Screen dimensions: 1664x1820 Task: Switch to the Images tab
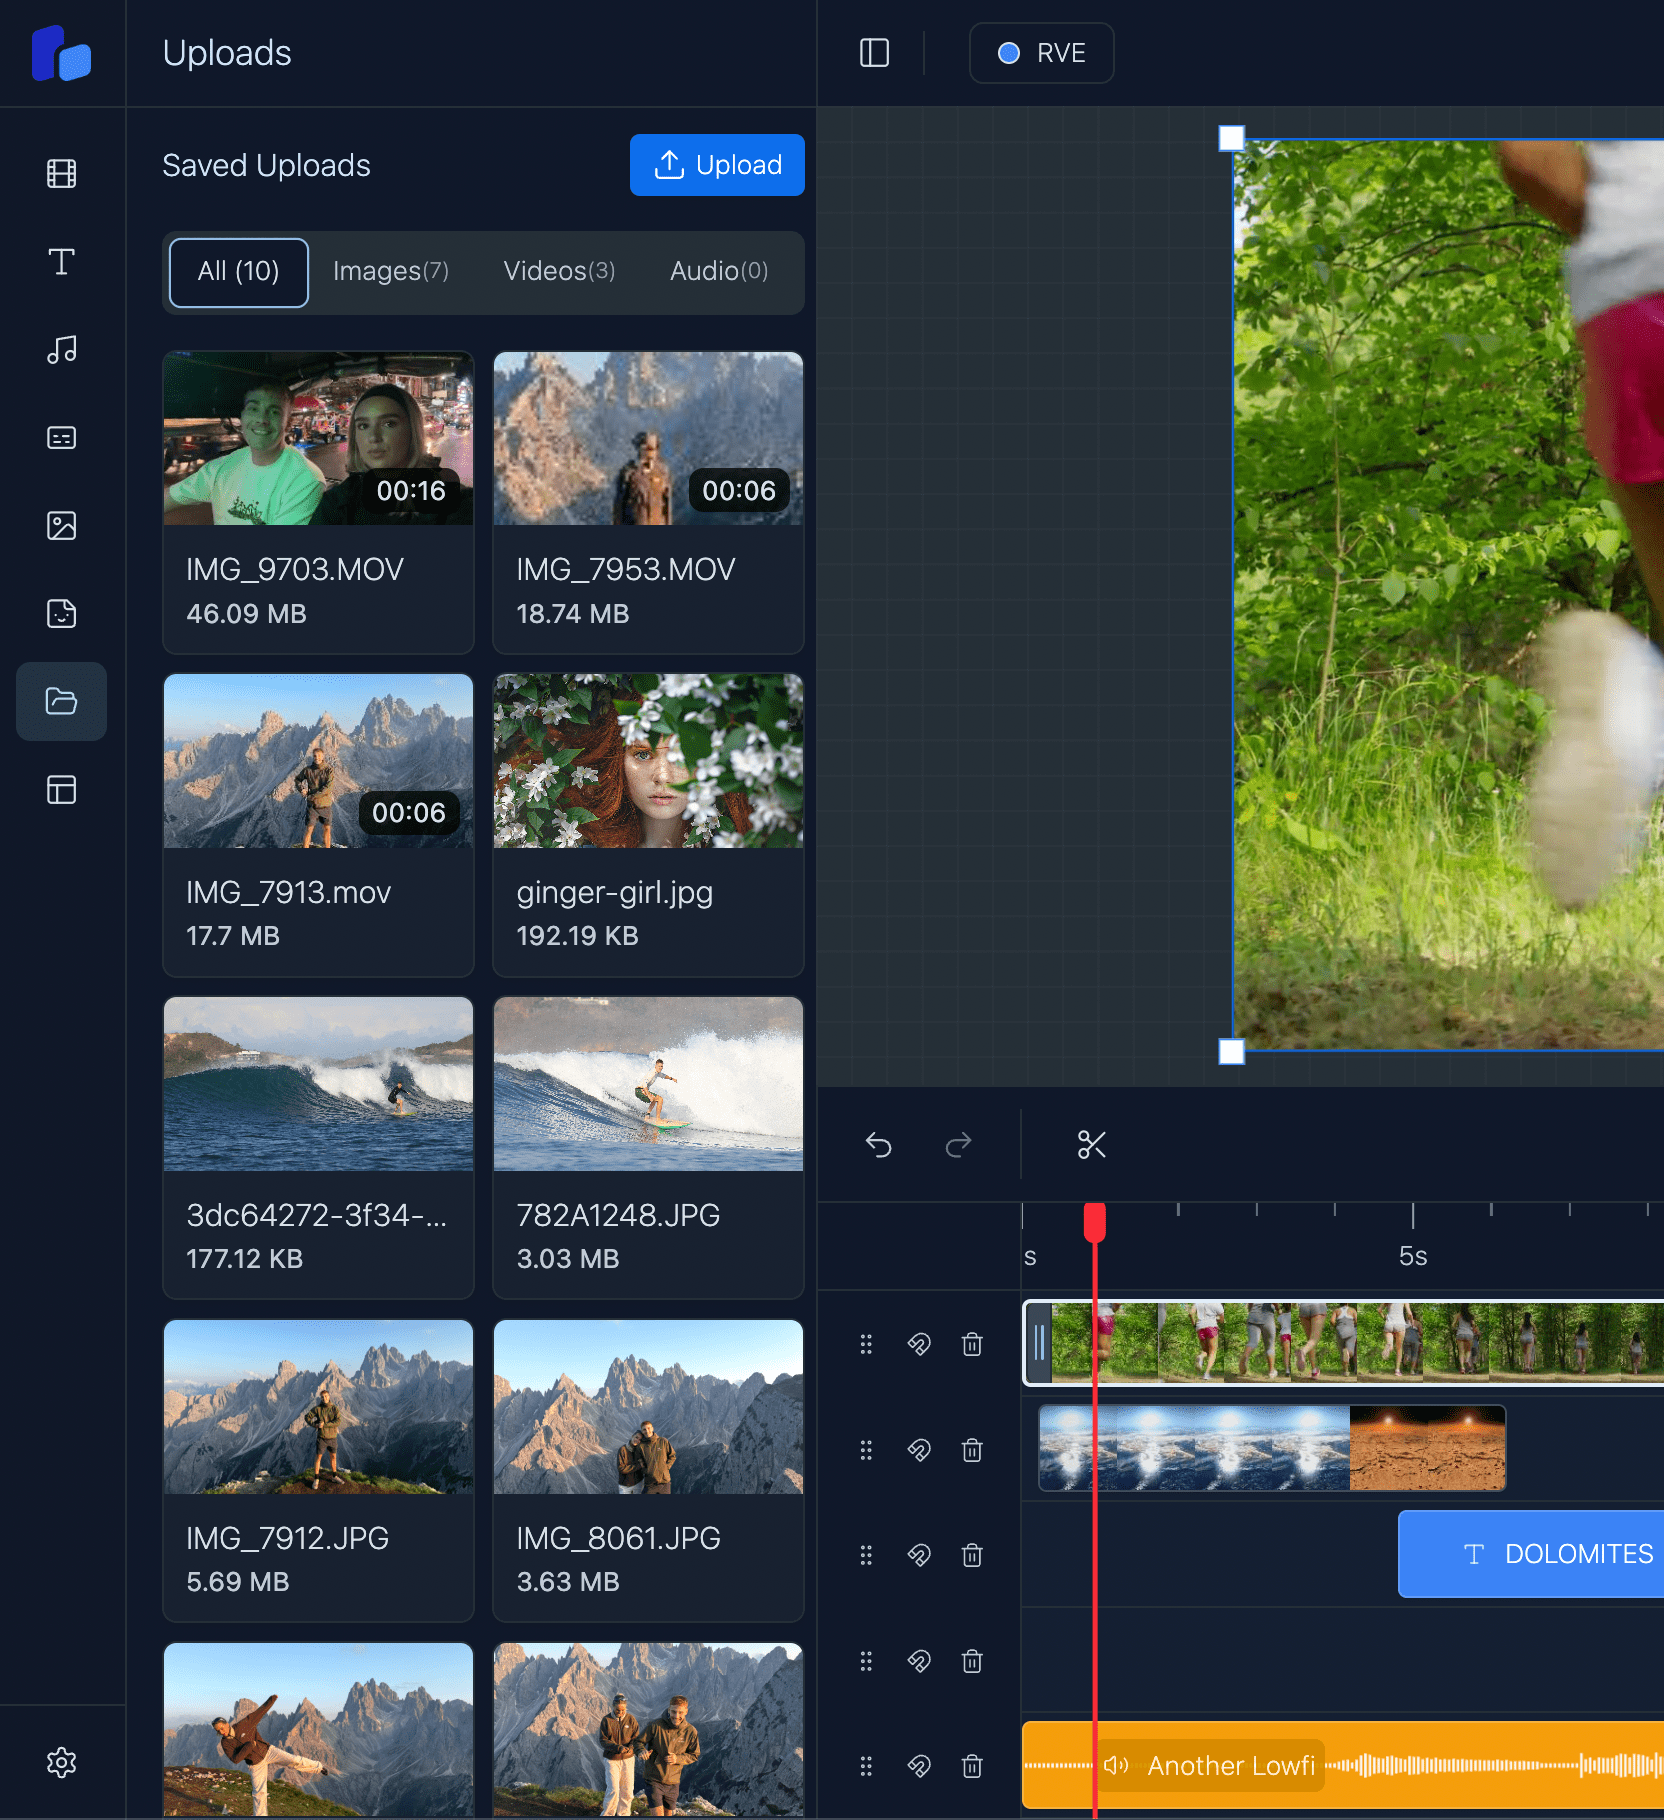tap(390, 271)
